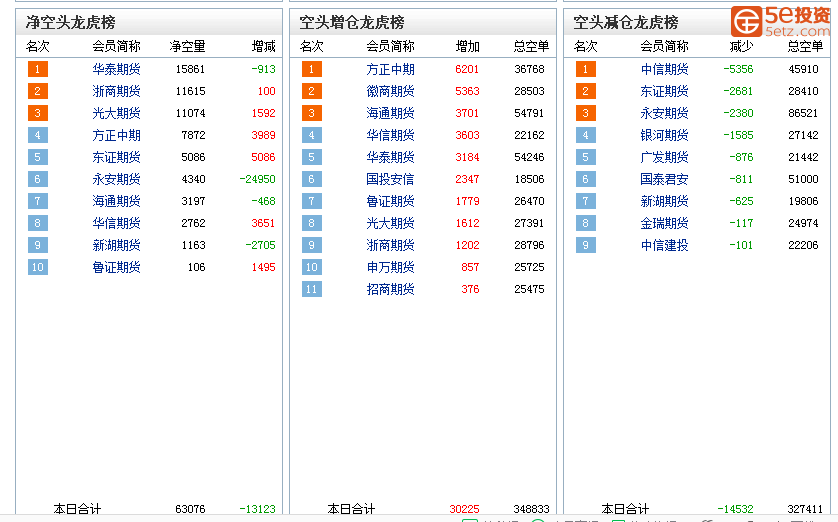Open 方正中期 link in 空头增仓龙虎榜 table
Screen dimensions: 838x522
point(390,69)
